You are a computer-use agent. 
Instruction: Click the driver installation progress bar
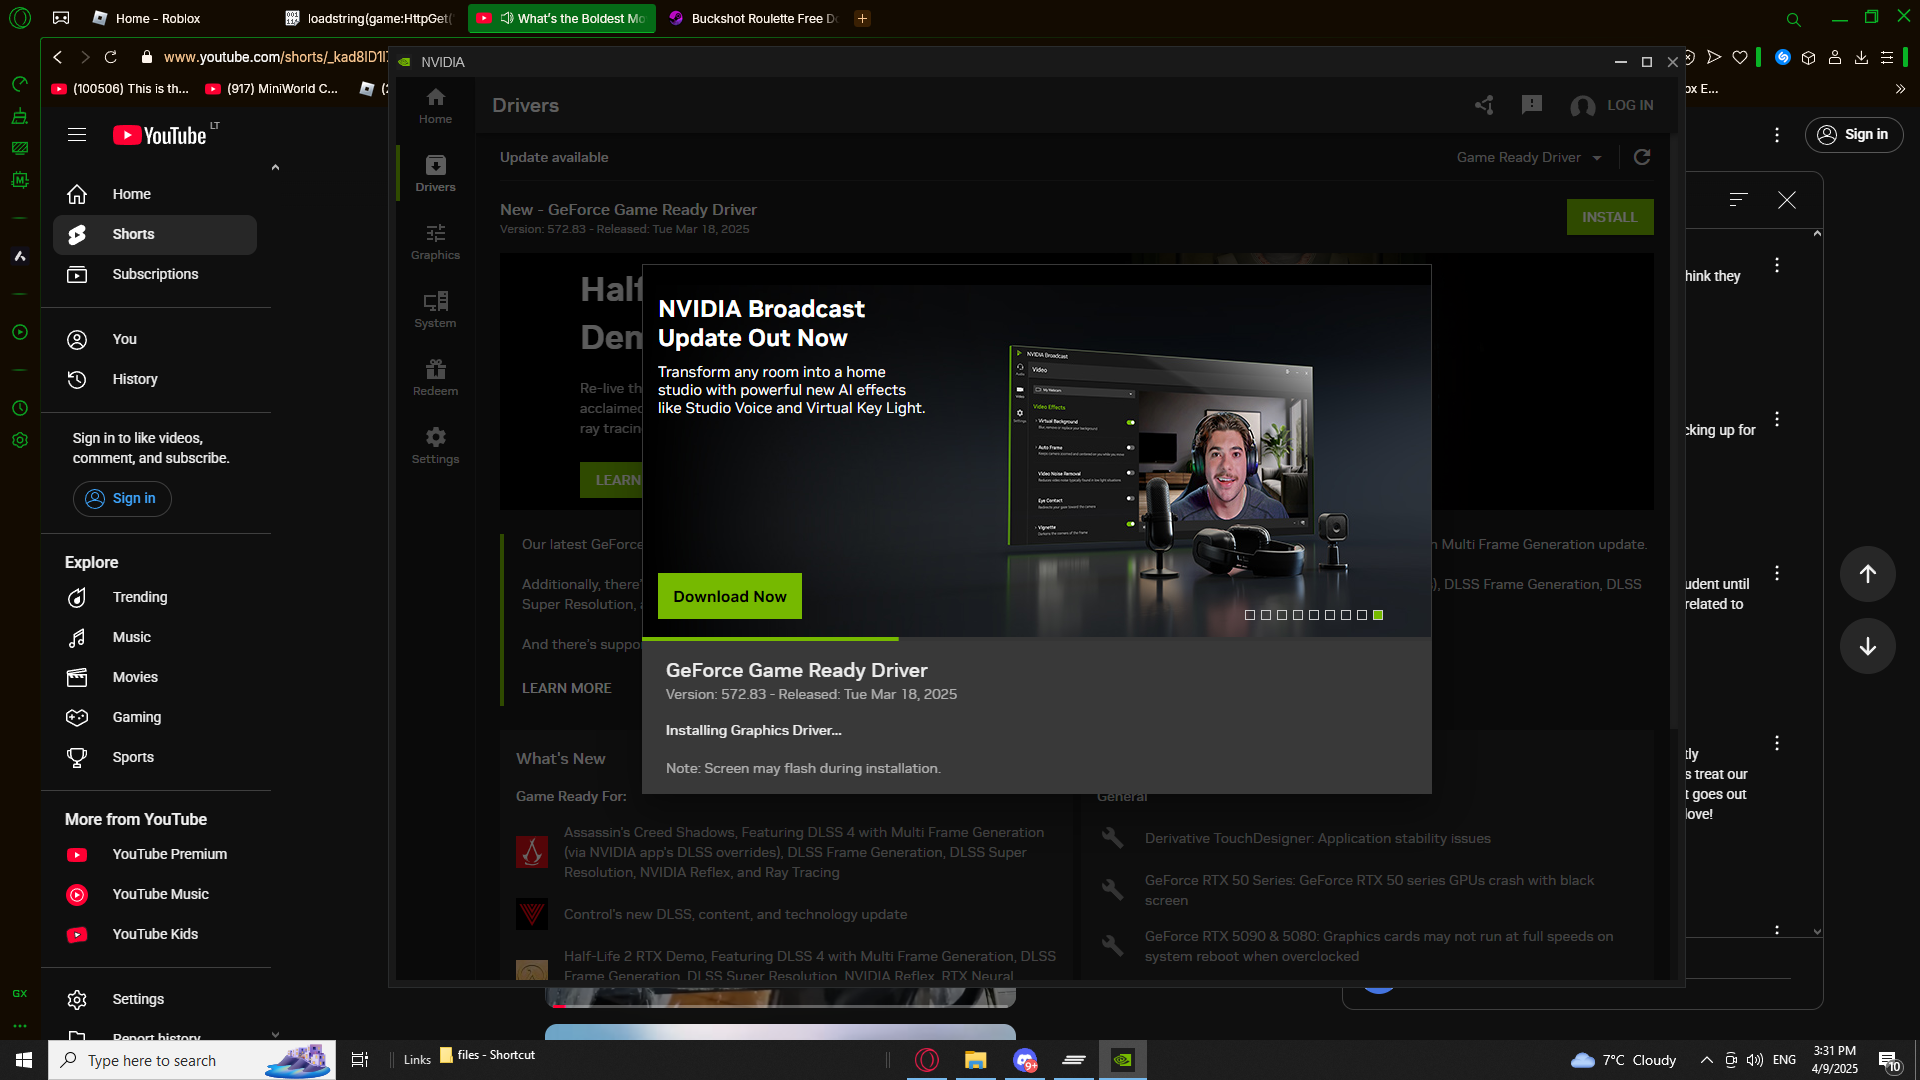click(1036, 639)
